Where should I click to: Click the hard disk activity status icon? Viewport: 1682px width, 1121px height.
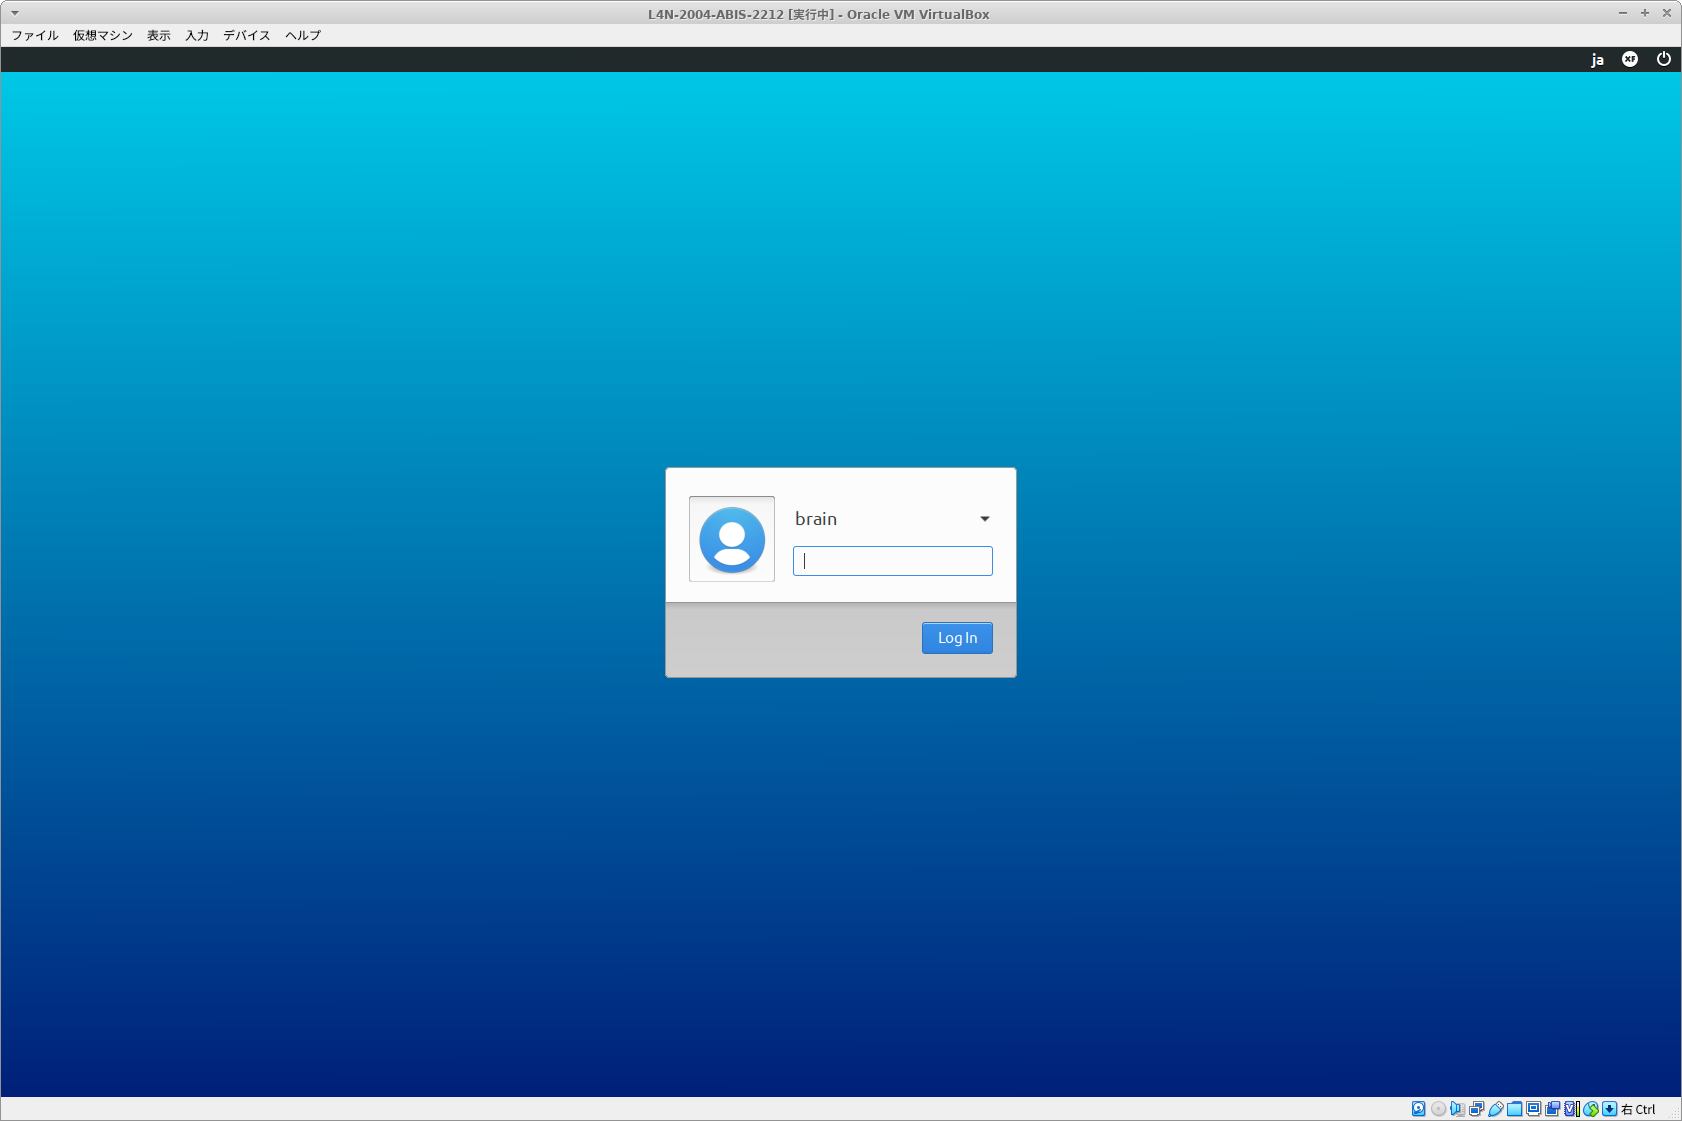1418,1108
